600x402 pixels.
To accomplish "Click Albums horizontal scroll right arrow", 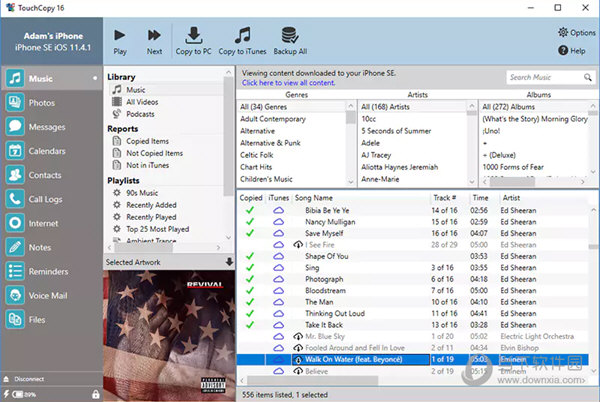I will point(583,182).
